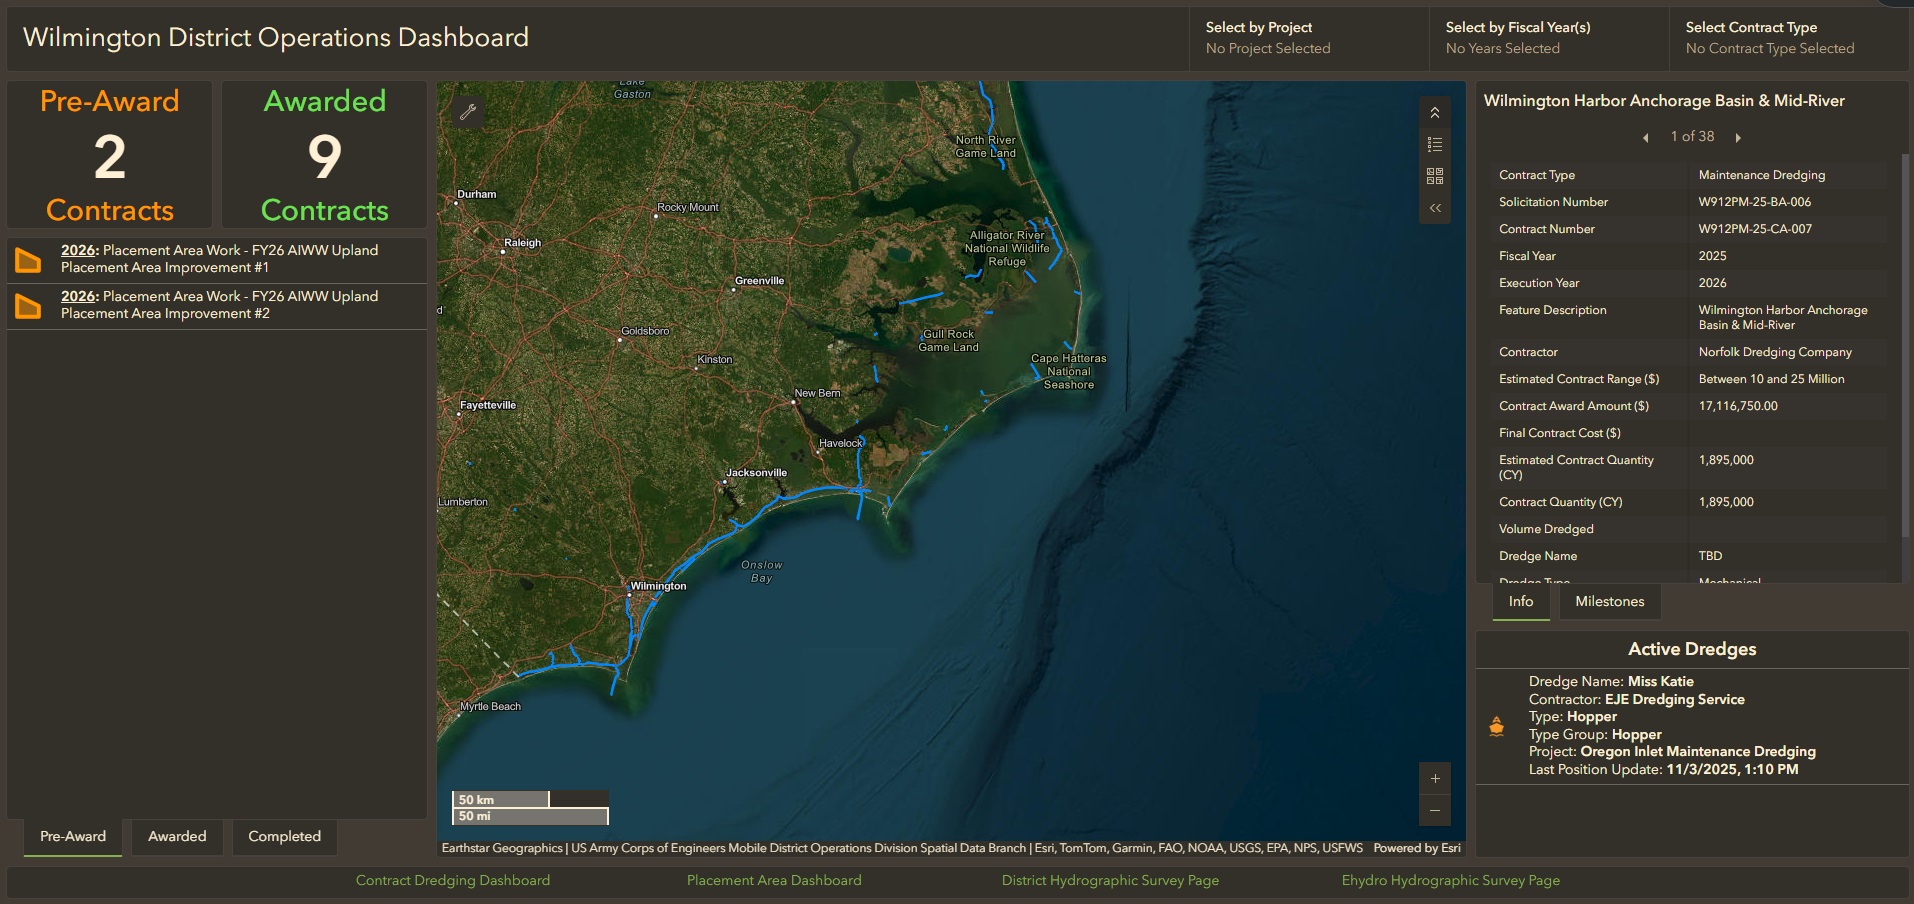
Task: Open the basemap gallery icon
Action: pyautogui.click(x=1434, y=176)
